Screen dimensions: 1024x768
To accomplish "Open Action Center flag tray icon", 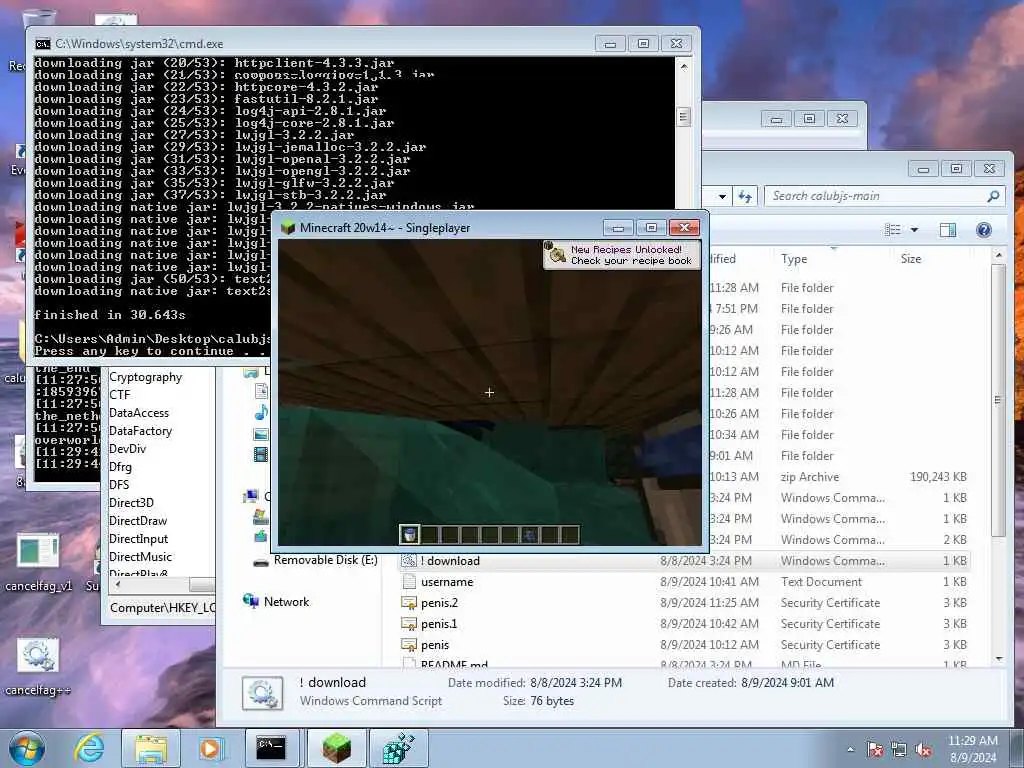I will (875, 750).
